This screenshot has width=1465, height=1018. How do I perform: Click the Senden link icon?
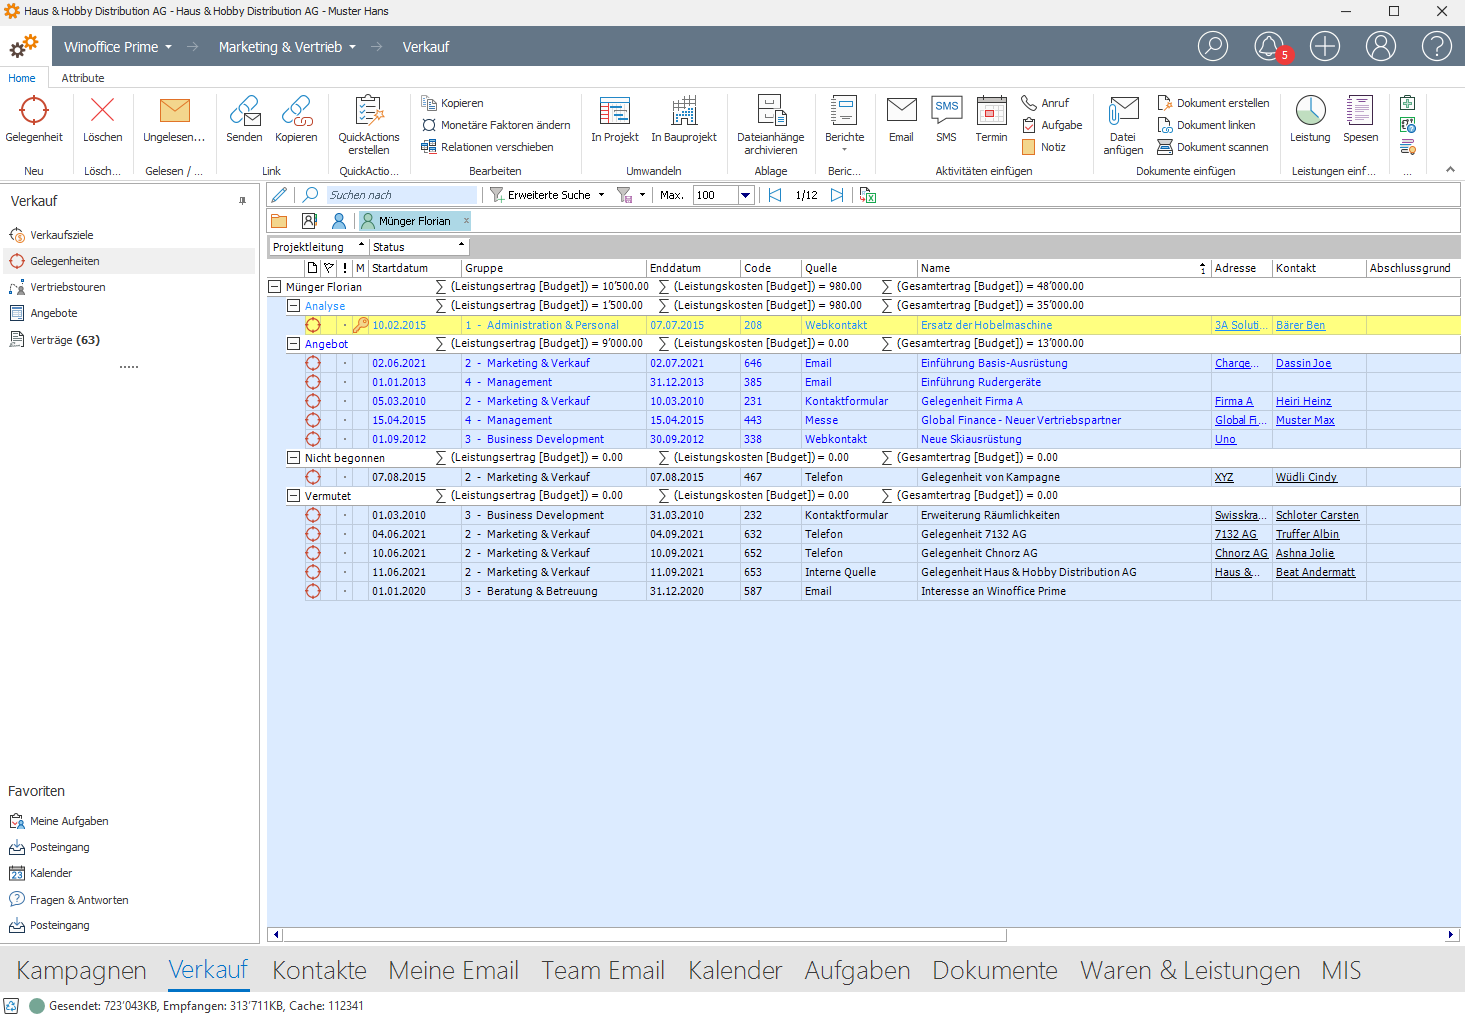click(244, 120)
